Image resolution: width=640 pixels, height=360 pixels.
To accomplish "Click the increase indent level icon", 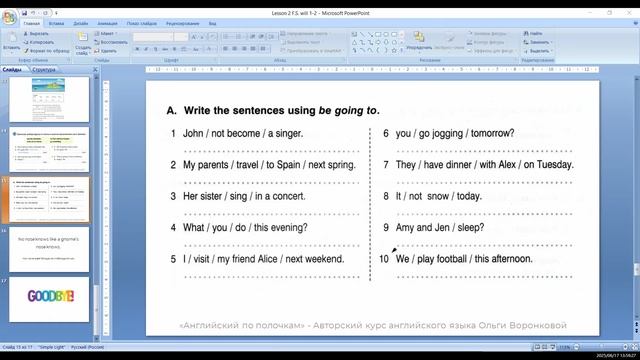I will [x=262, y=37].
